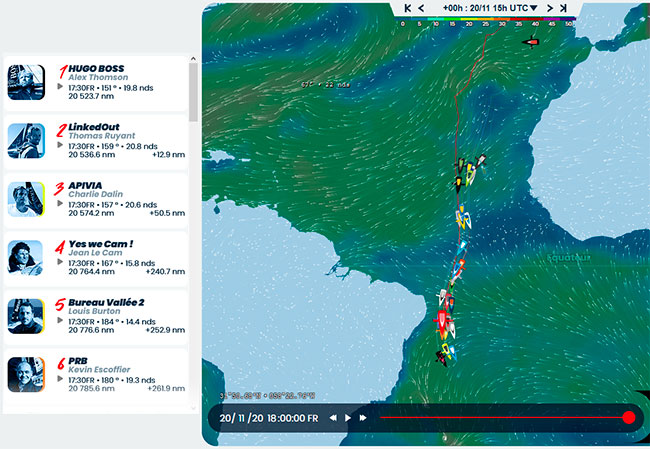Viewport: 650px width, 449px height.
Task: Click the +252.9 nm gap value
Action: click(165, 330)
